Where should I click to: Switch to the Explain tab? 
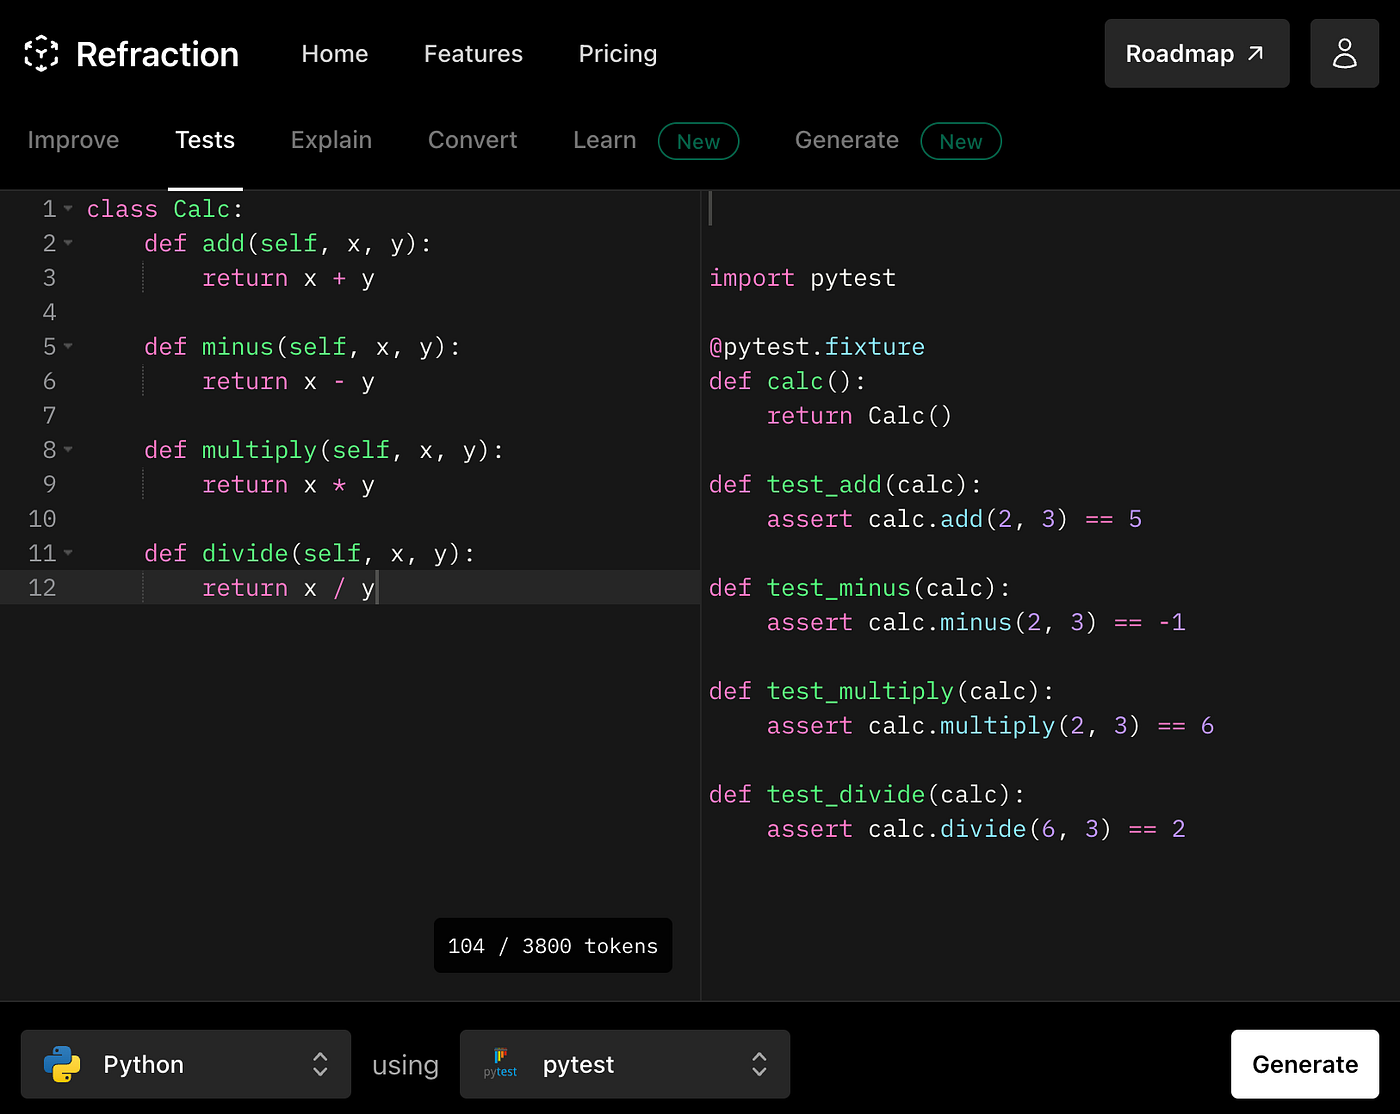[x=331, y=140]
